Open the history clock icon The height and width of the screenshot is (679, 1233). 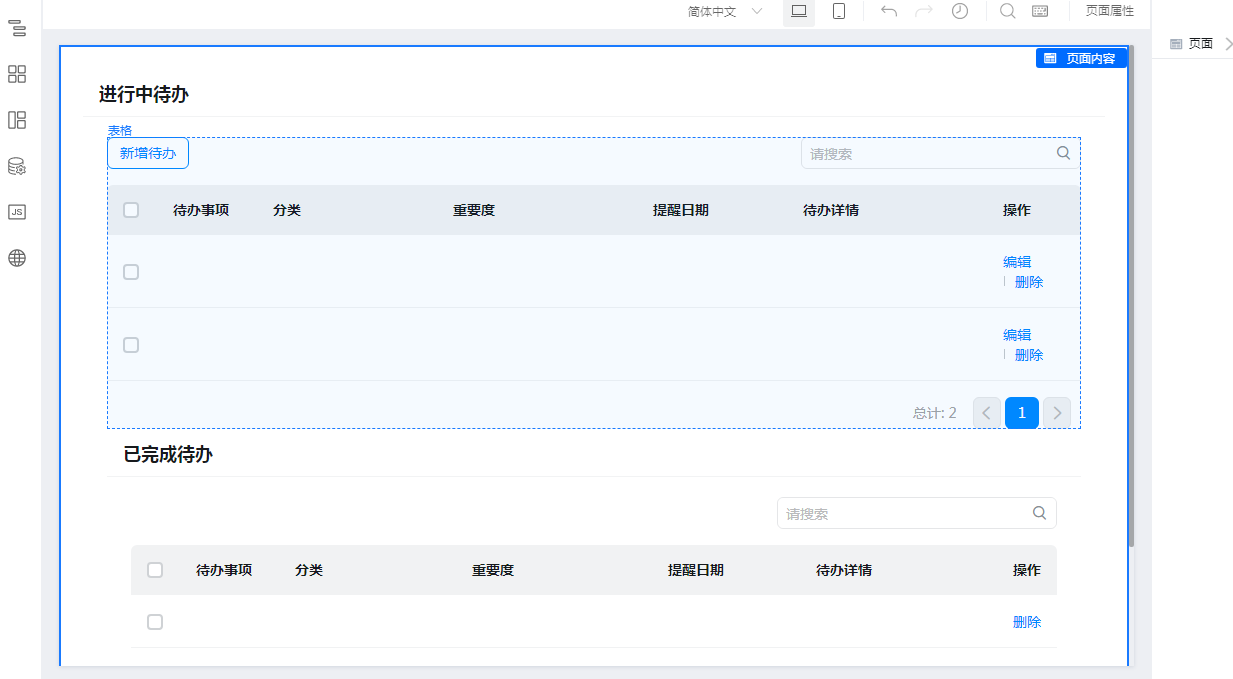click(x=959, y=11)
